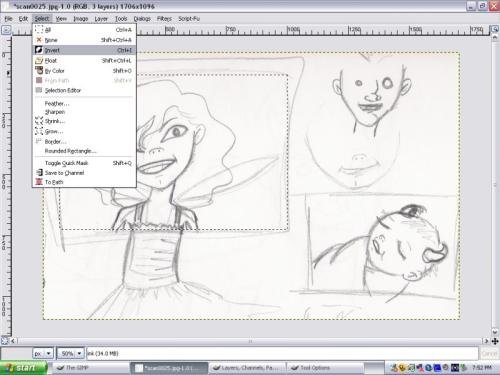Switch to Layers, Channels taskbar window

pos(247,368)
